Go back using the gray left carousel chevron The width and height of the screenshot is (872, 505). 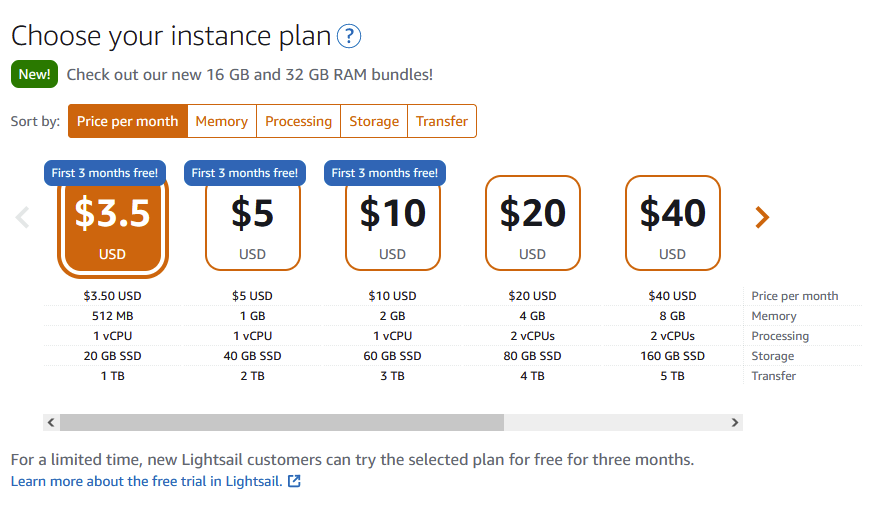pos(22,217)
